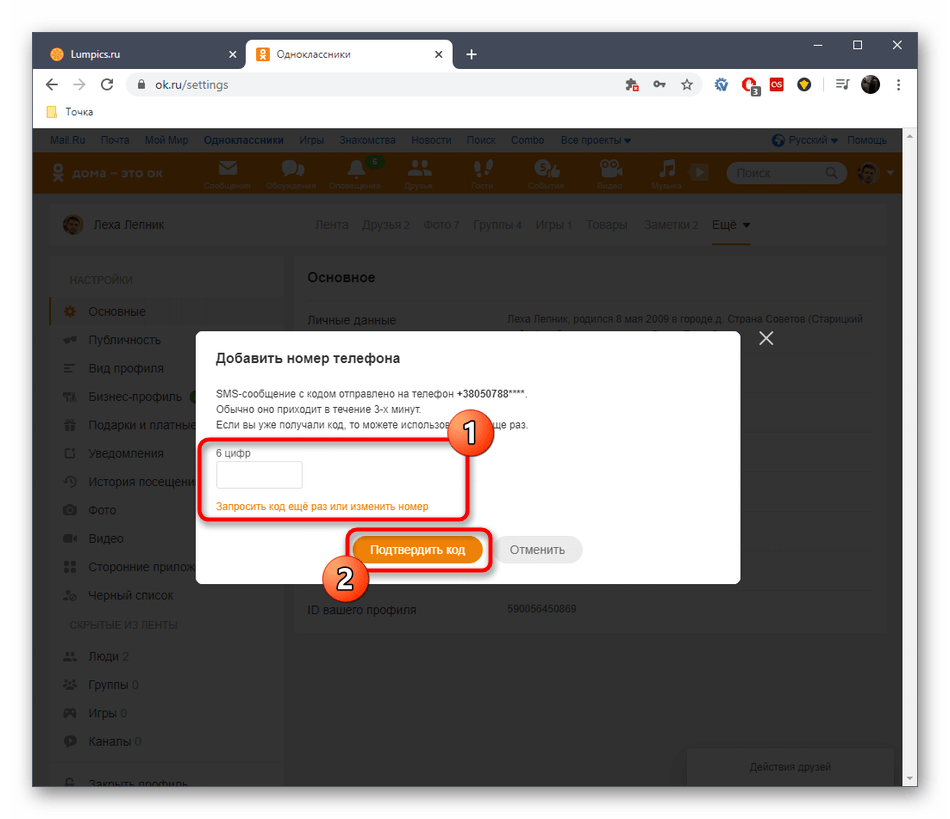Click the search magnifier in the toolbar
Viewport: 950px width, 819px height.
(x=831, y=172)
